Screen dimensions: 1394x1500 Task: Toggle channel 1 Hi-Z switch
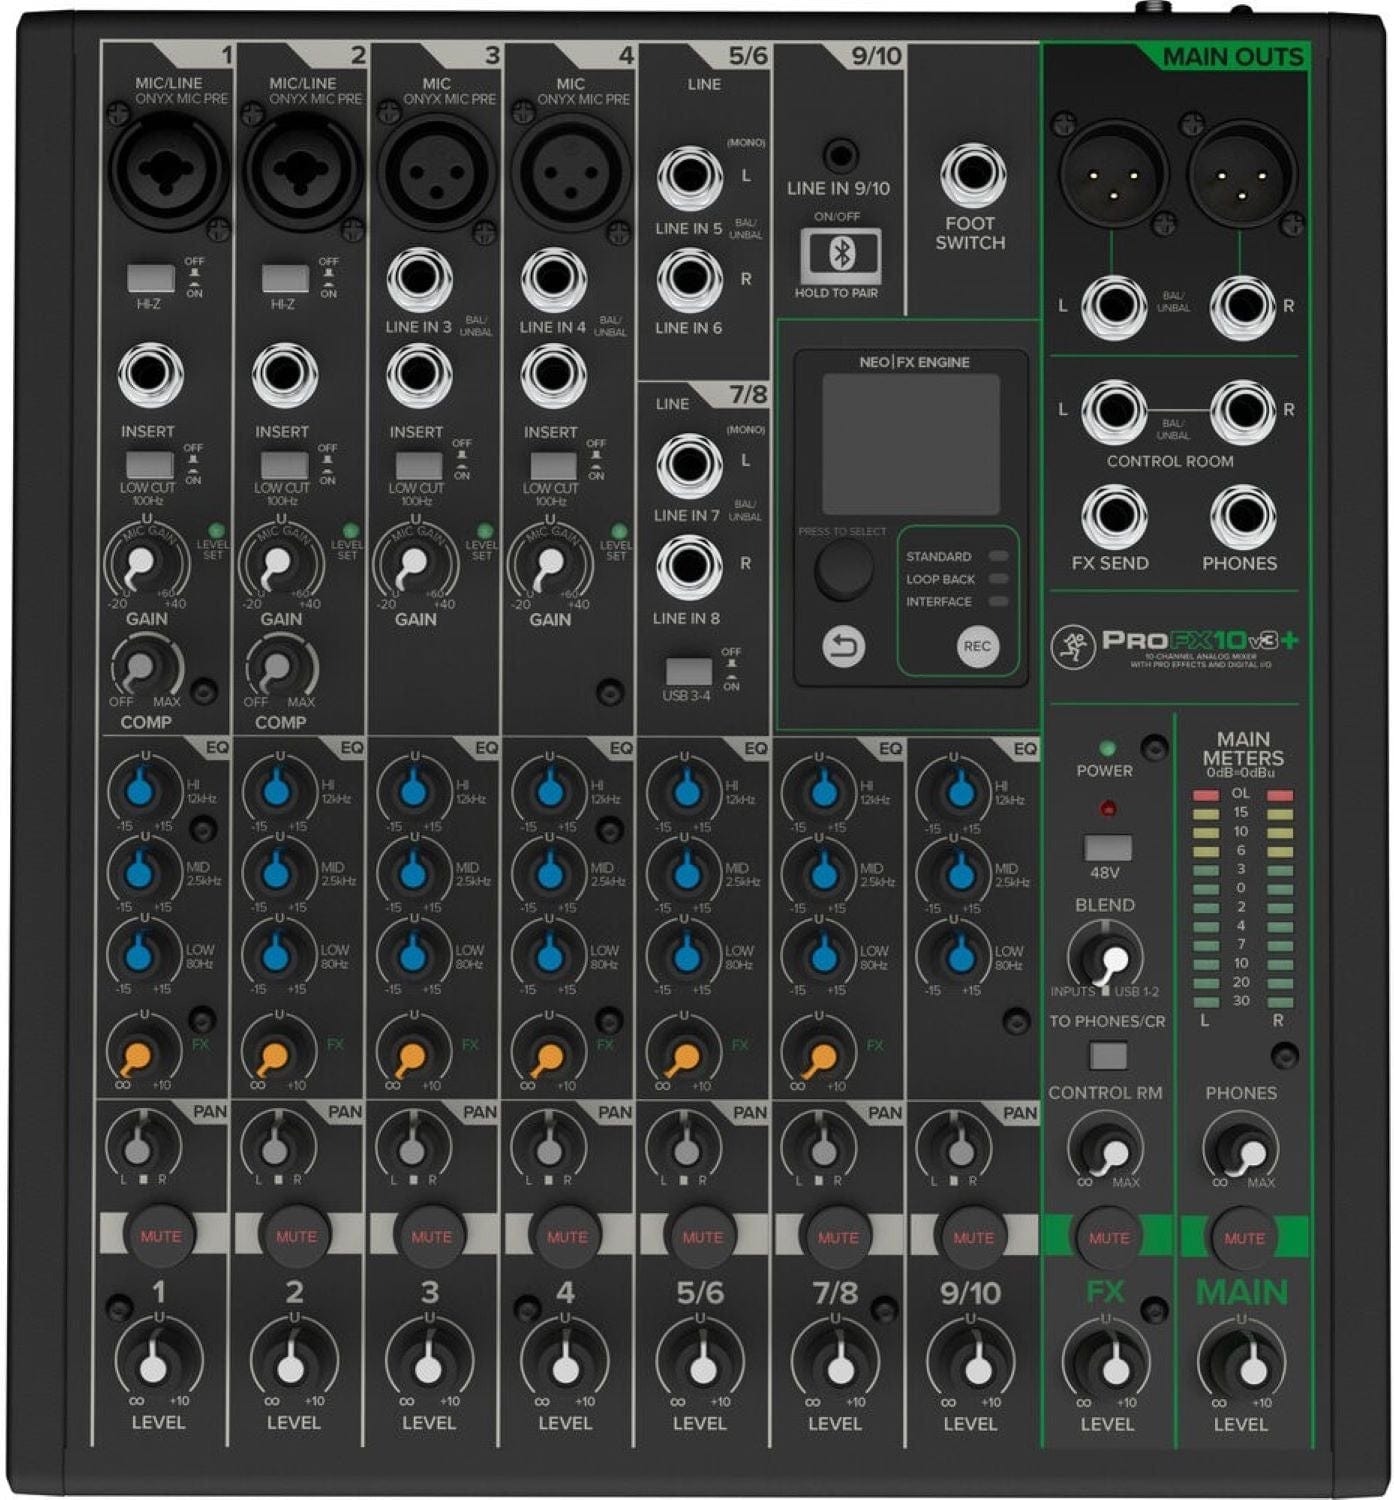point(151,278)
